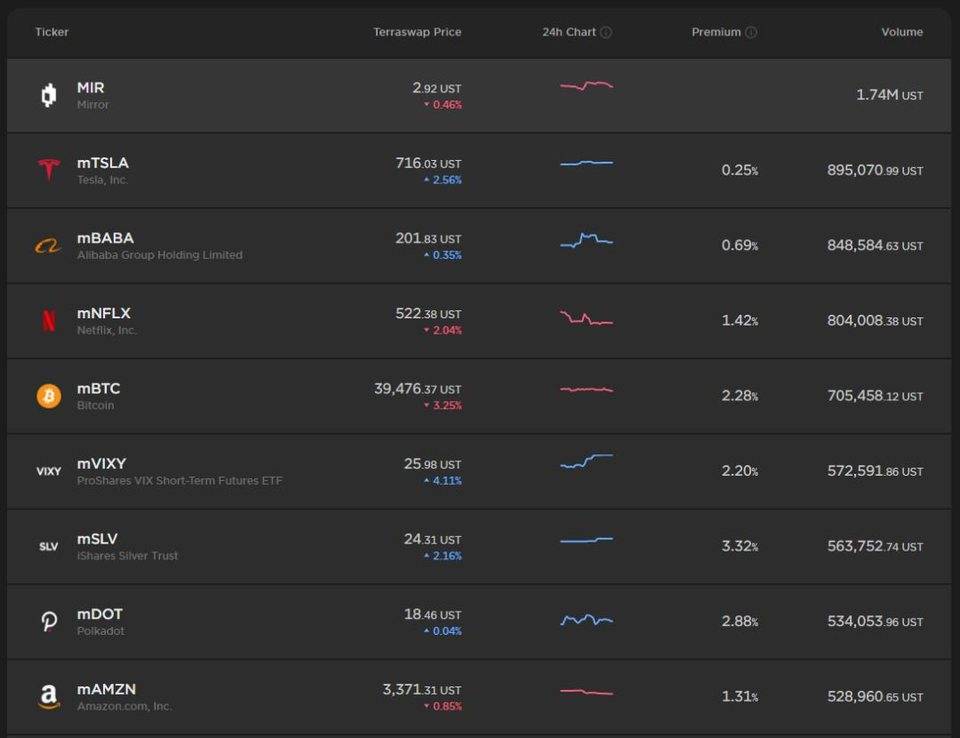Image resolution: width=960 pixels, height=738 pixels.
Task: Click the MIR price 2.92 UST
Action: (x=437, y=88)
